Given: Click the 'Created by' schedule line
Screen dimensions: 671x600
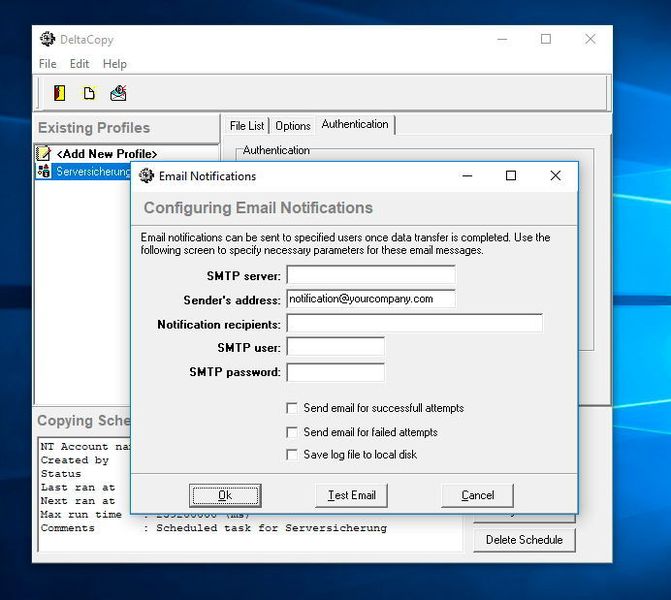Looking at the screenshot, I should 75,460.
